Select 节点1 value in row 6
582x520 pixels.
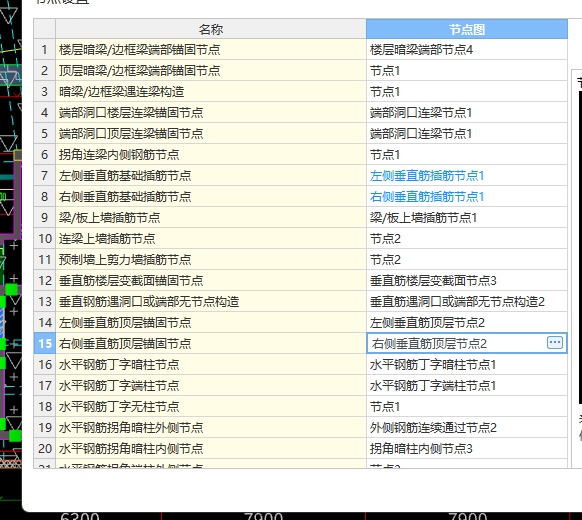coord(467,154)
